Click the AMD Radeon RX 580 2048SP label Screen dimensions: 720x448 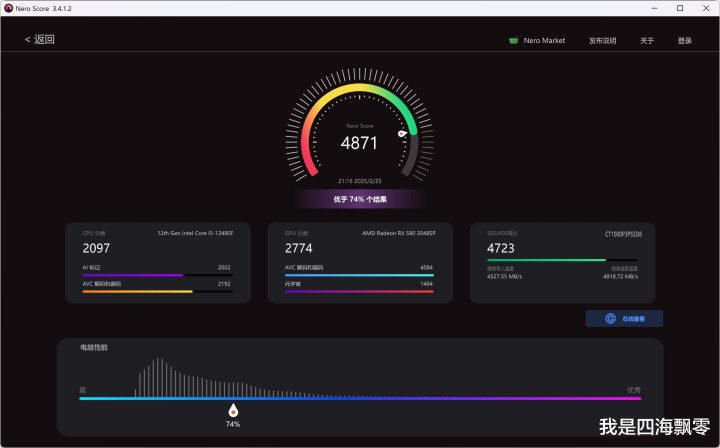click(x=399, y=233)
